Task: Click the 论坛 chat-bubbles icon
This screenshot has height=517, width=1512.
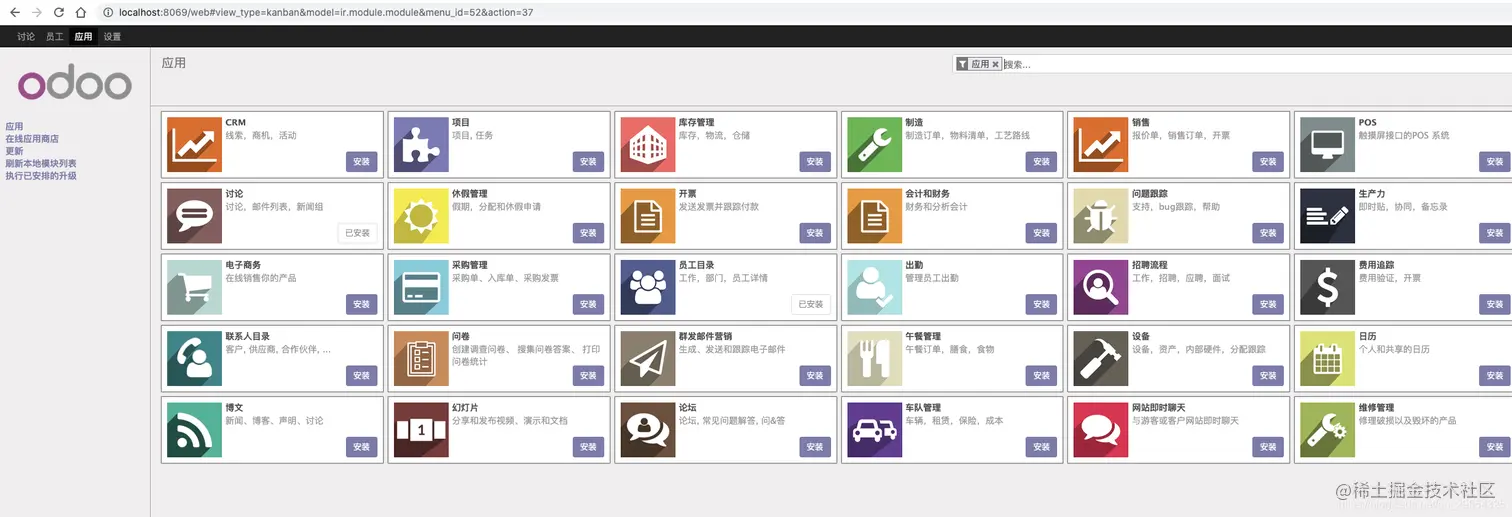Action: click(648, 430)
